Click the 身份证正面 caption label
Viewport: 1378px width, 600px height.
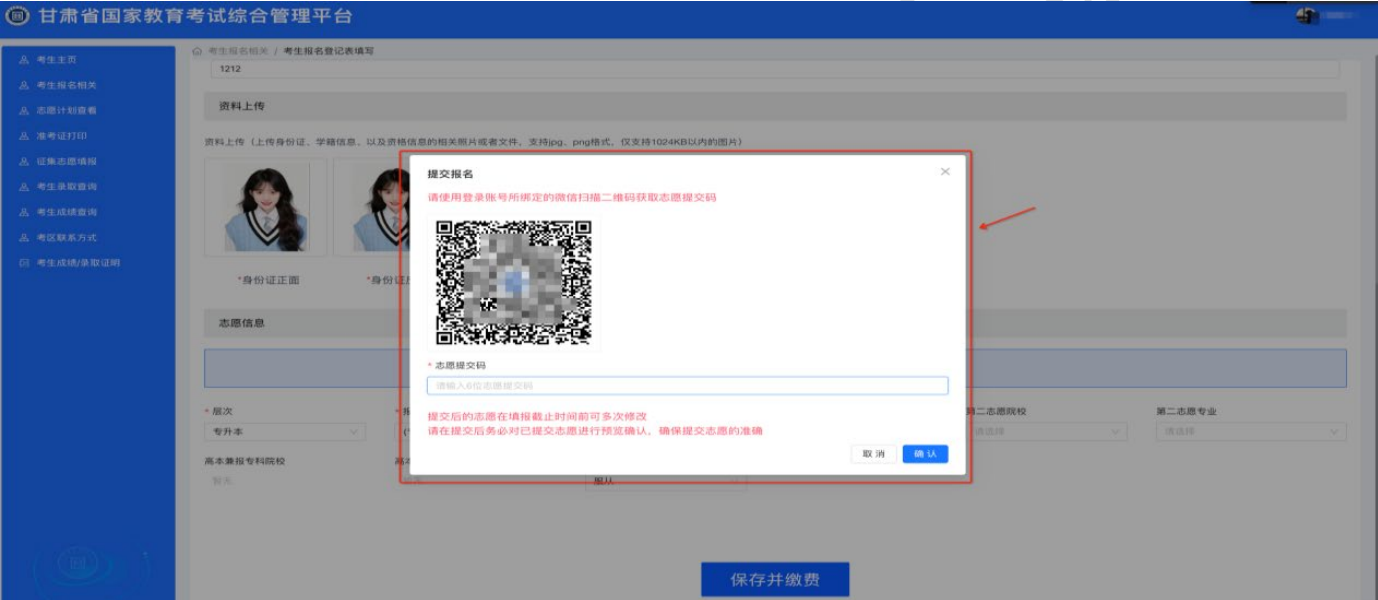268,280
